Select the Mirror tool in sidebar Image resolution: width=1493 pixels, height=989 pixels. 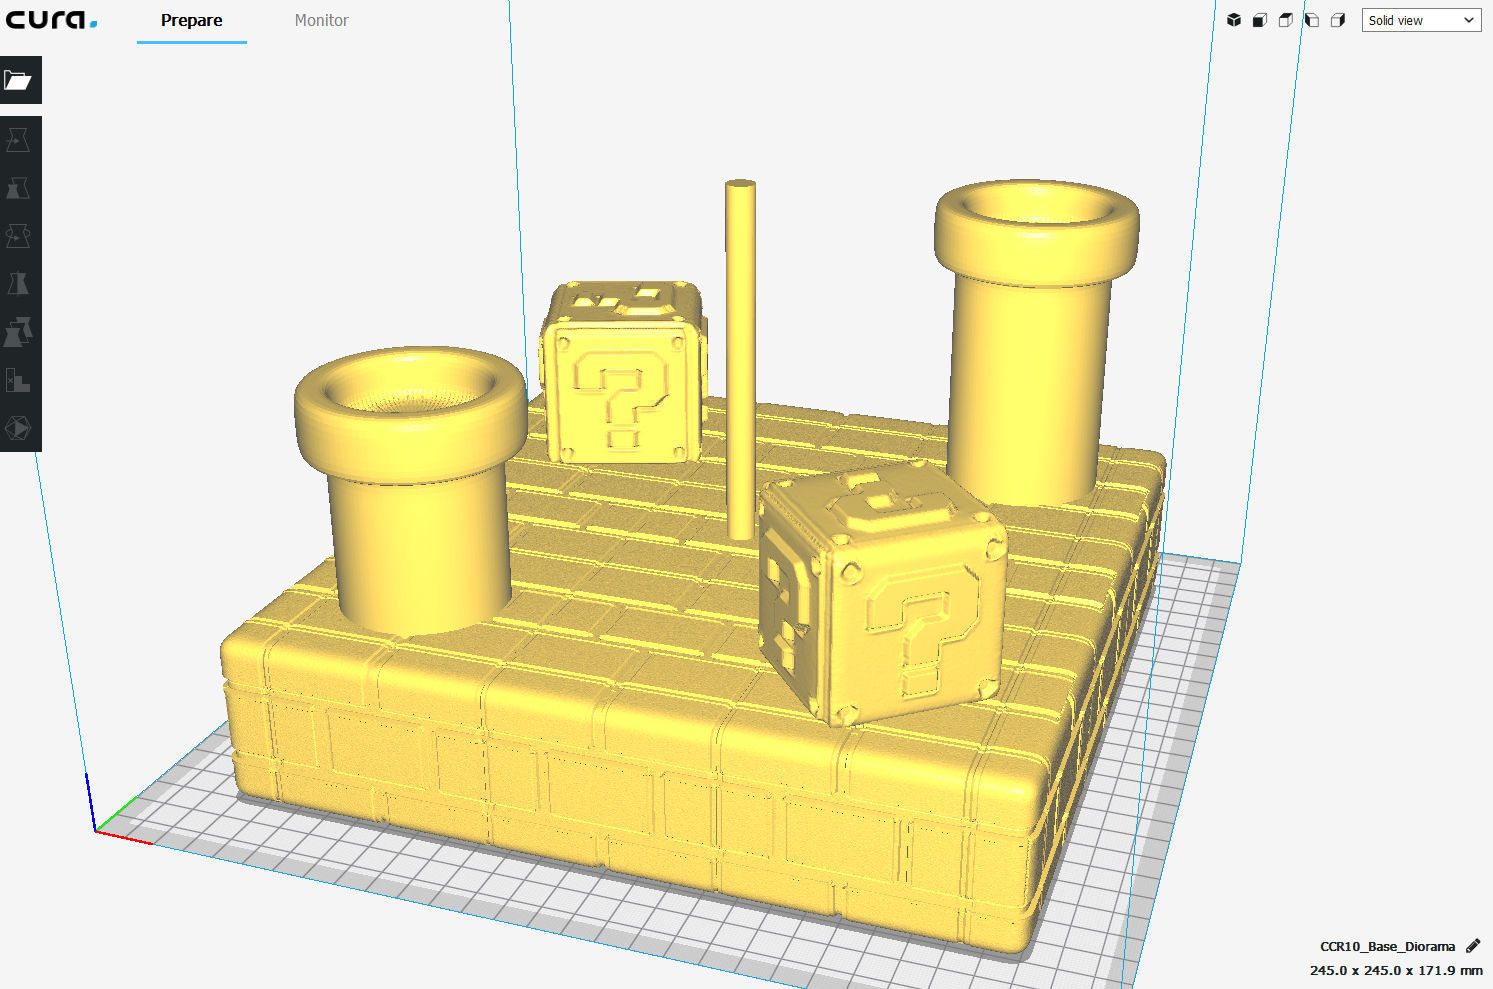click(x=18, y=284)
